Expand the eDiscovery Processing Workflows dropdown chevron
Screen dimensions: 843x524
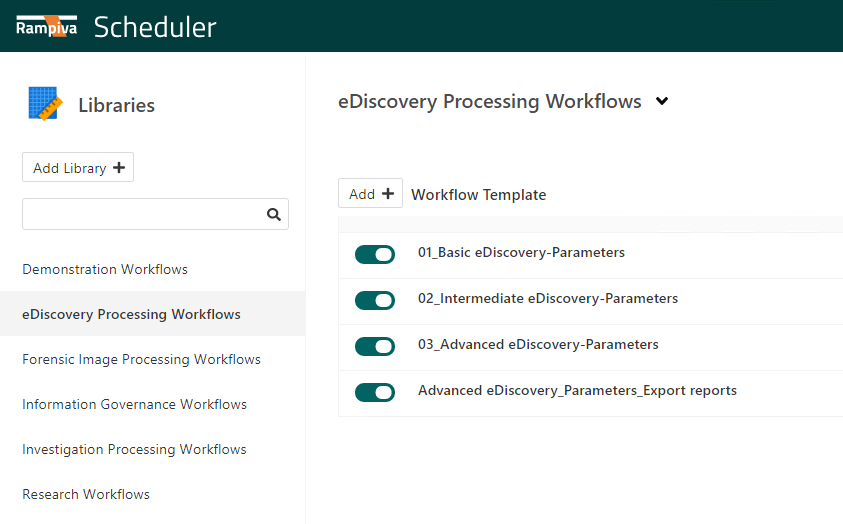coord(661,102)
